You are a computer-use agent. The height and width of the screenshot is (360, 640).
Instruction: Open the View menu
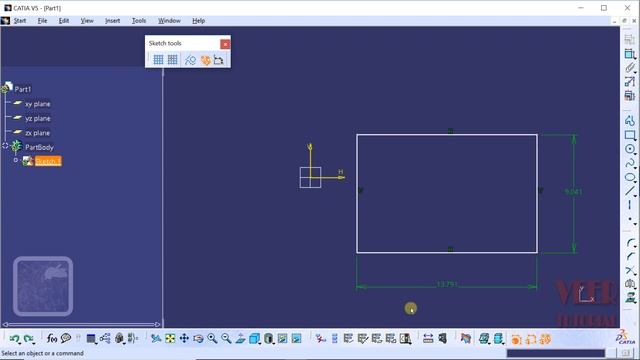click(87, 21)
